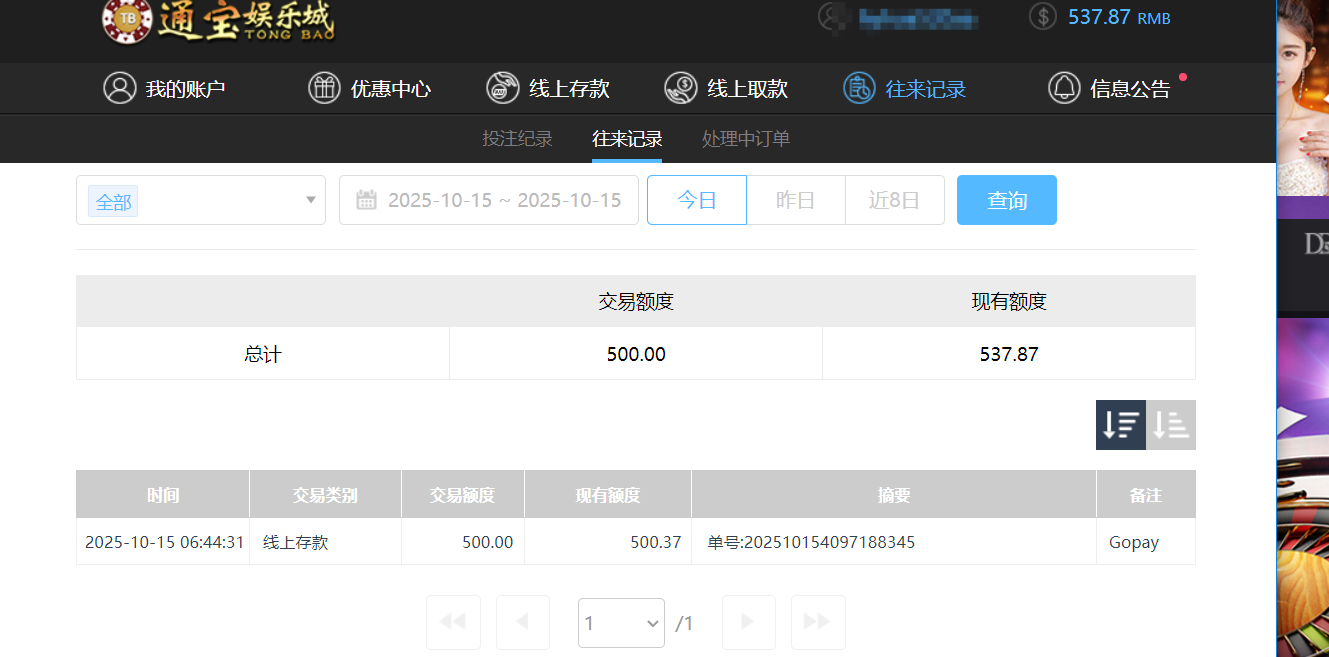1329x657 pixels.
Task: Click the dollar balance icon
Action: point(1041,16)
